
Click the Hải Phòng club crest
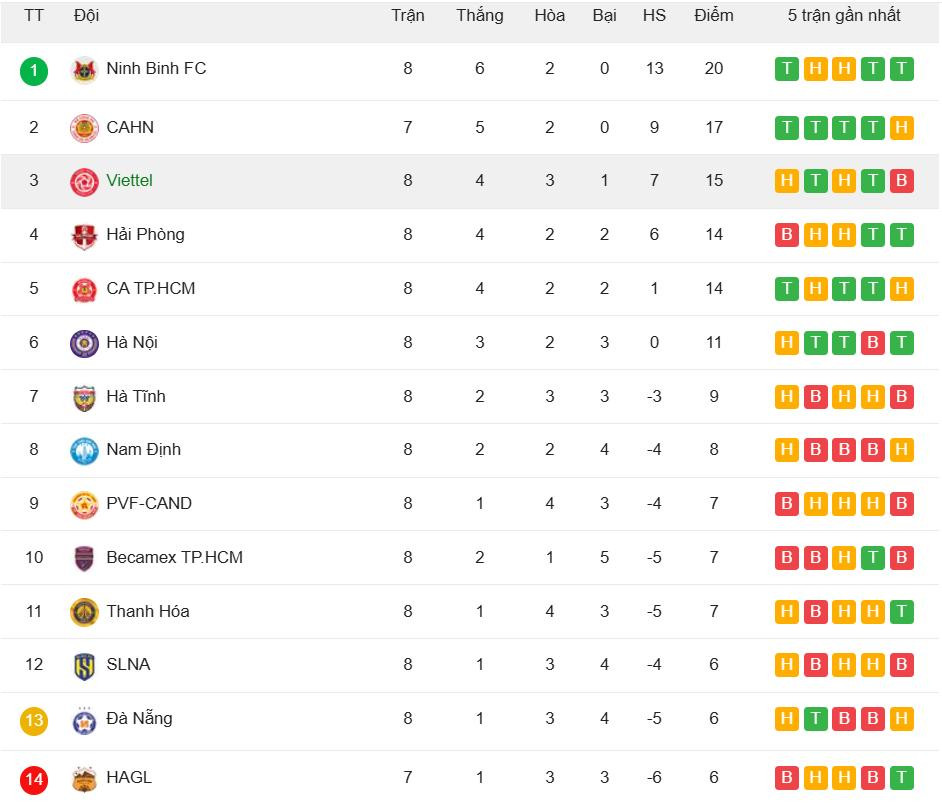pyautogui.click(x=84, y=236)
